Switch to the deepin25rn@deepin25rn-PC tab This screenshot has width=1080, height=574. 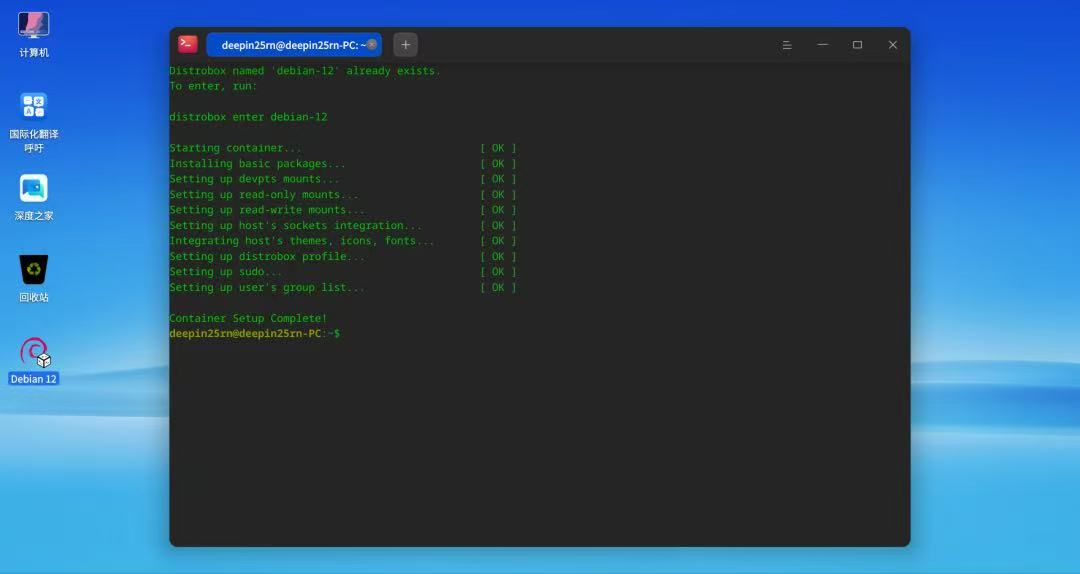pyautogui.click(x=293, y=45)
